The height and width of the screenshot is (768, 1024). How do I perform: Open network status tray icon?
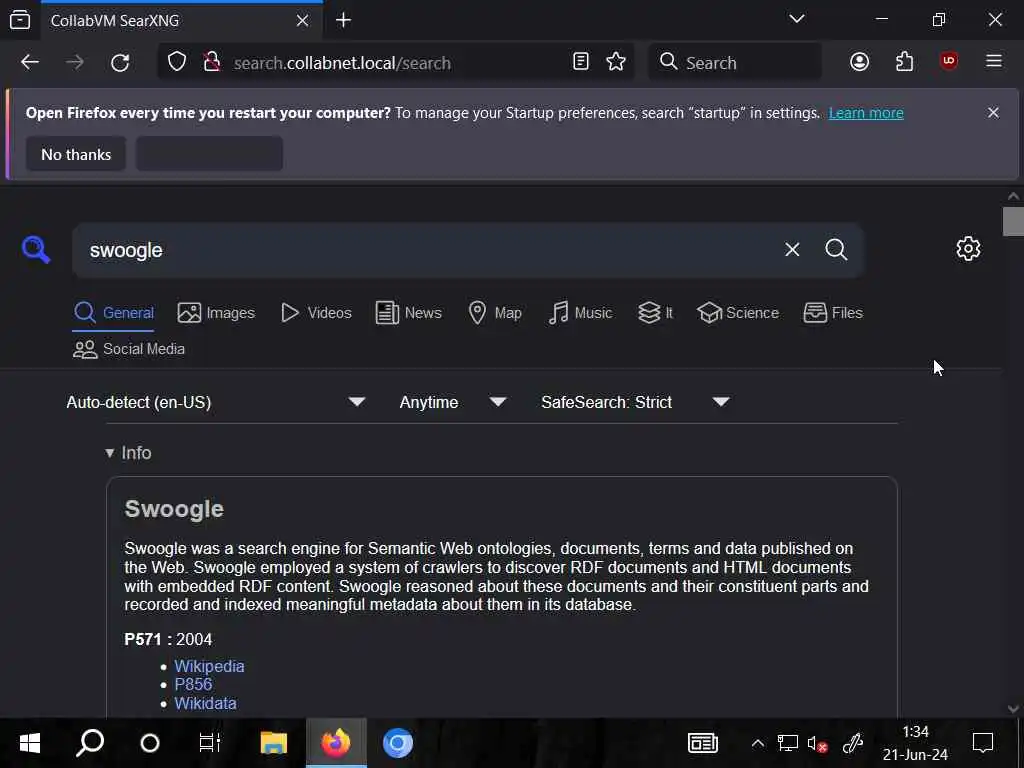pos(788,743)
